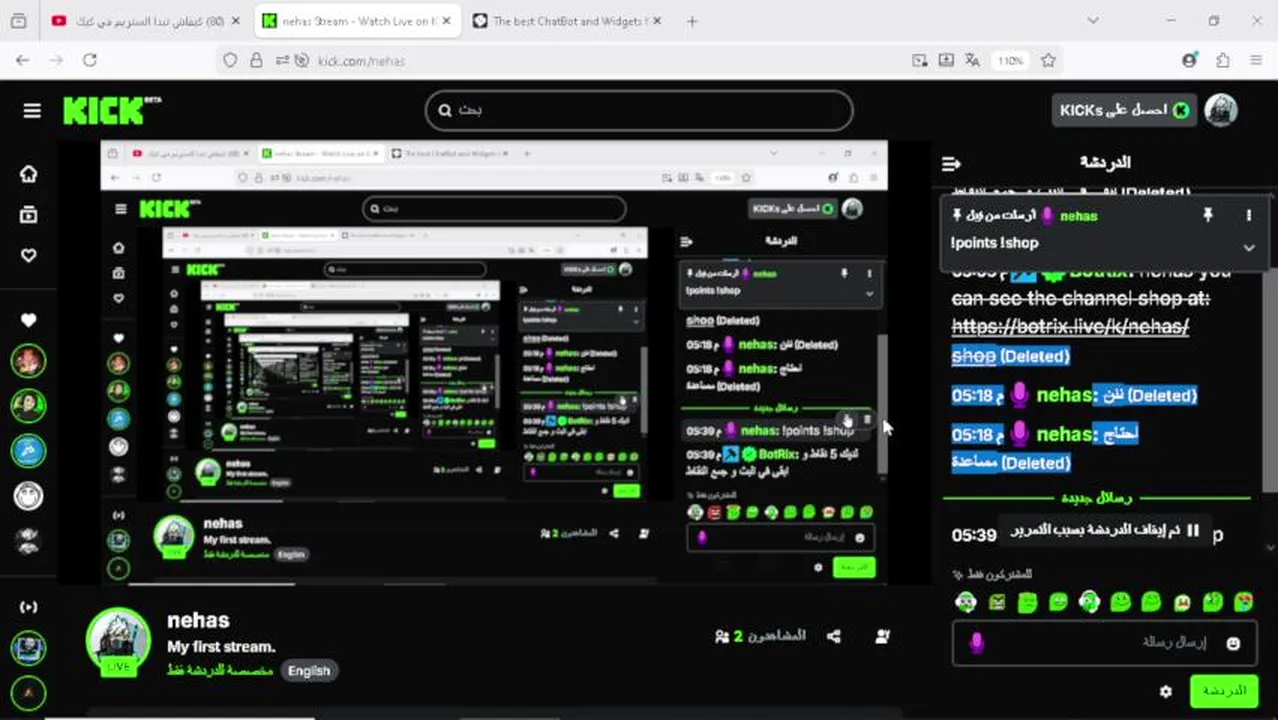Insert the last emote in the quick emote row
This screenshot has width=1278, height=720.
(x=1244, y=602)
